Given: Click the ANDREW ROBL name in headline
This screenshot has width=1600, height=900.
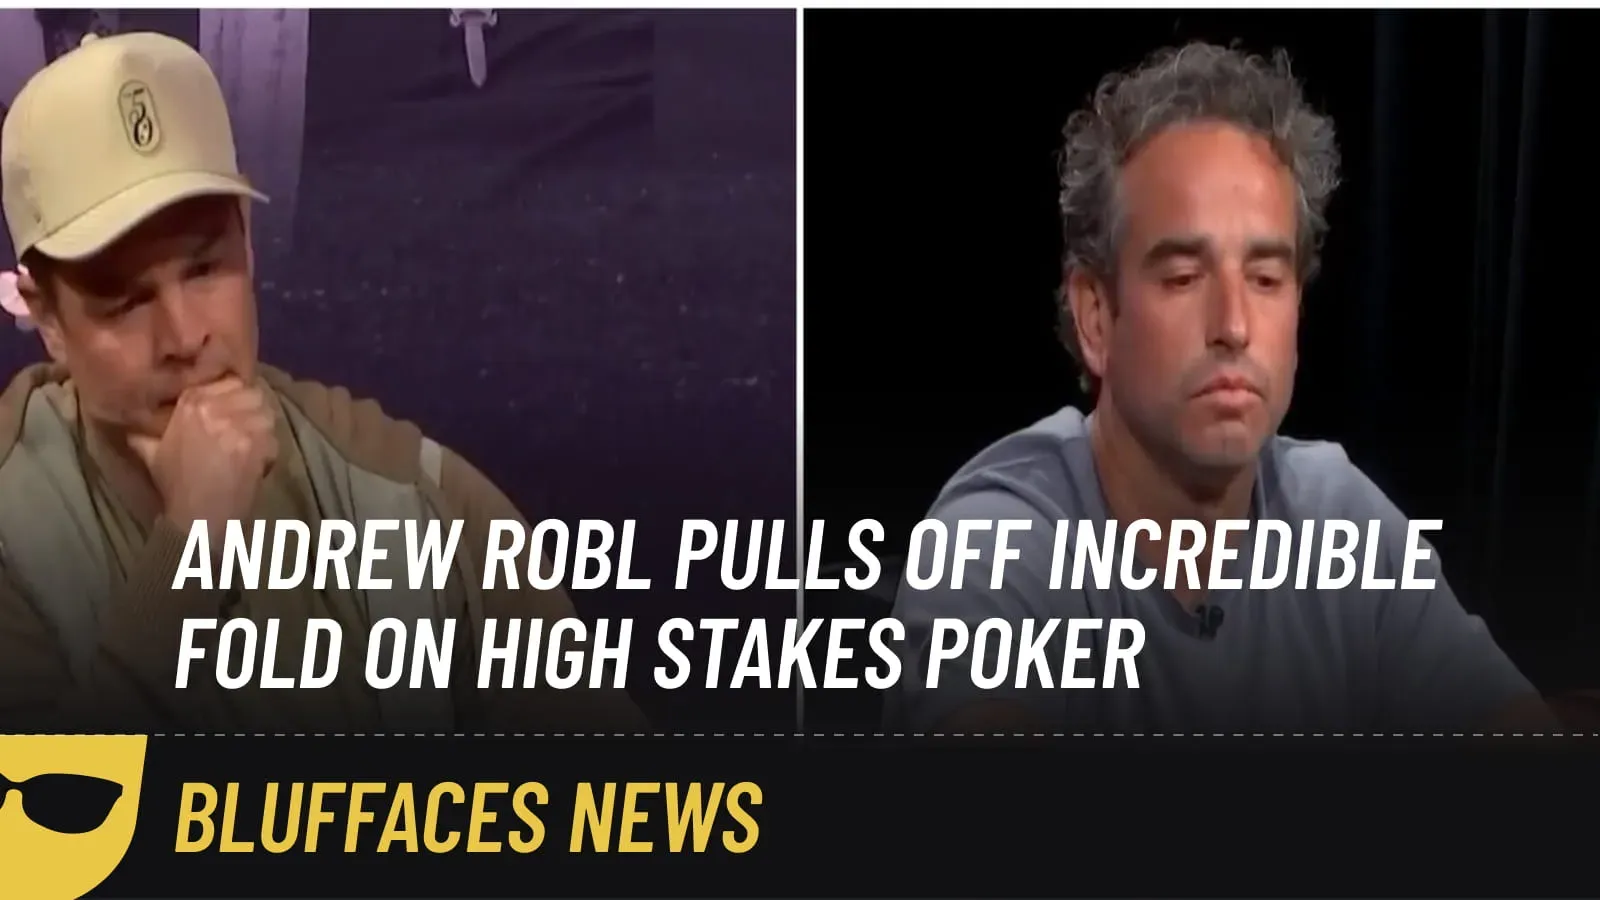Looking at the screenshot, I should point(412,556).
